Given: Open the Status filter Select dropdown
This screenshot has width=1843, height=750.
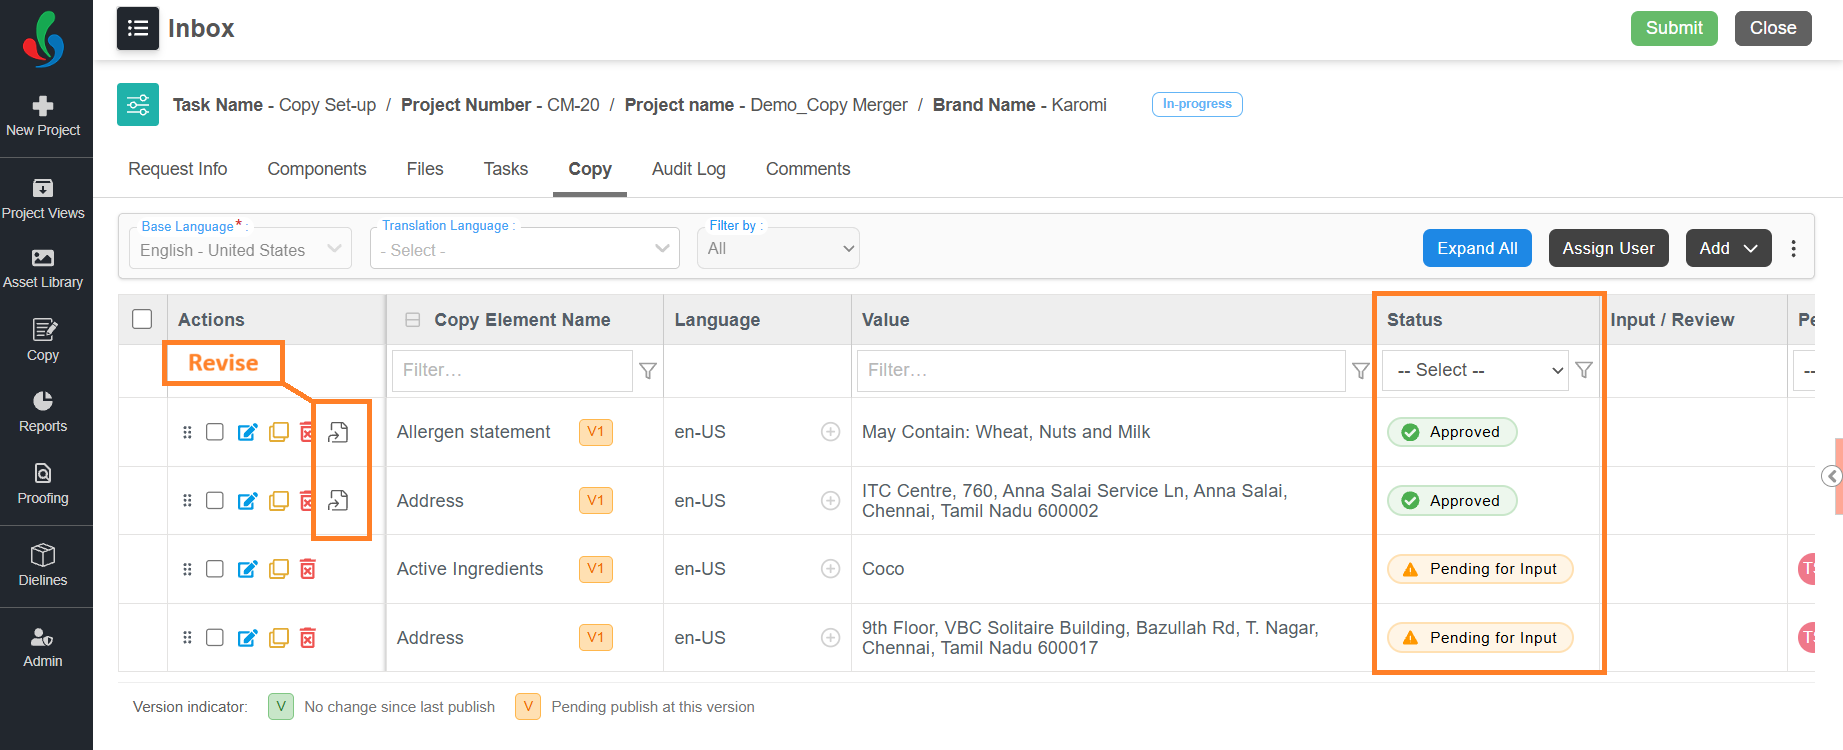Looking at the screenshot, I should tap(1475, 370).
